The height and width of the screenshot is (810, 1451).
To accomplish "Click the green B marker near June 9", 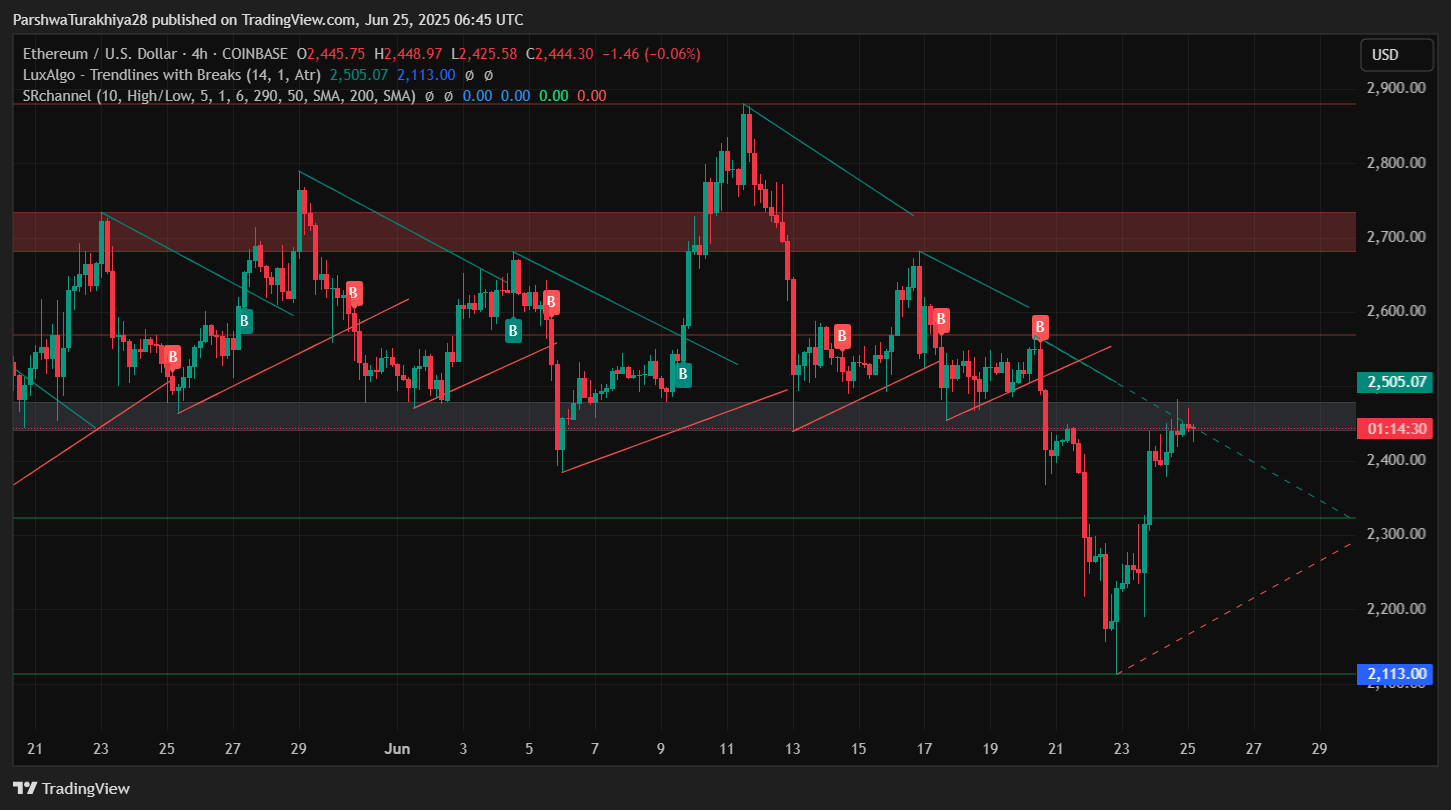I will [x=682, y=375].
